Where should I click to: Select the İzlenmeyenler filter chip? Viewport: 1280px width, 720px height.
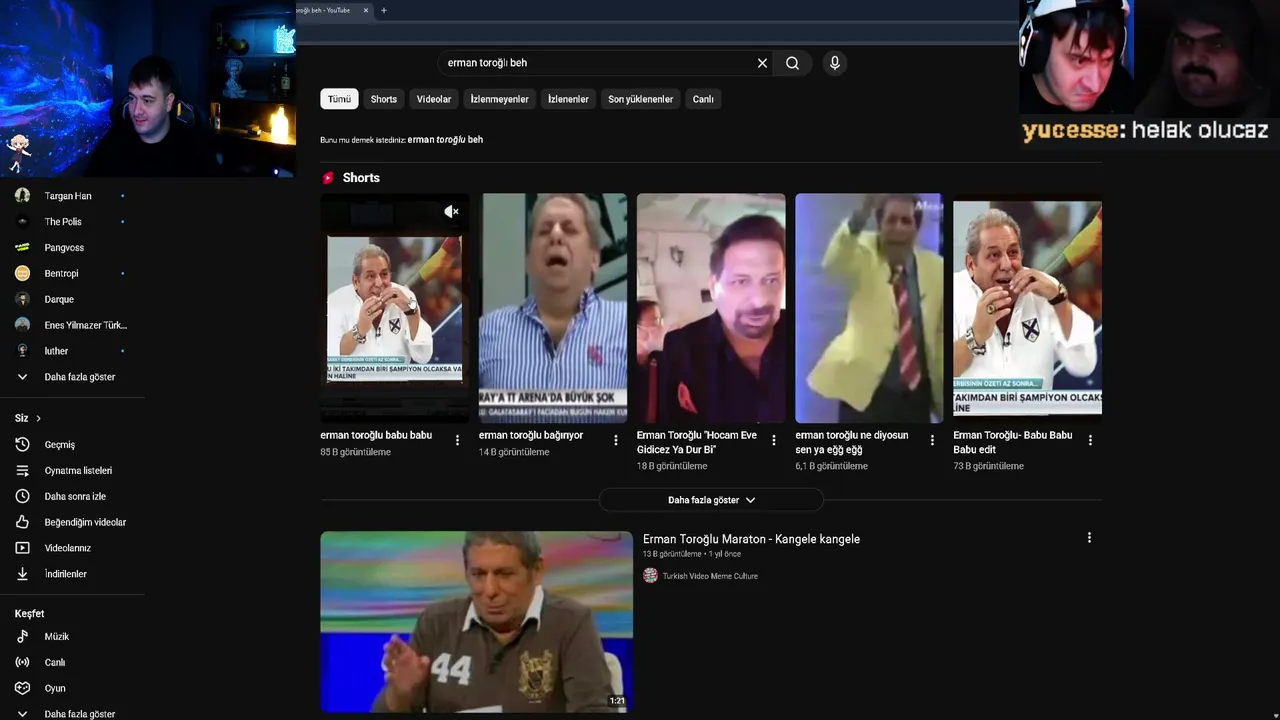tap(499, 99)
